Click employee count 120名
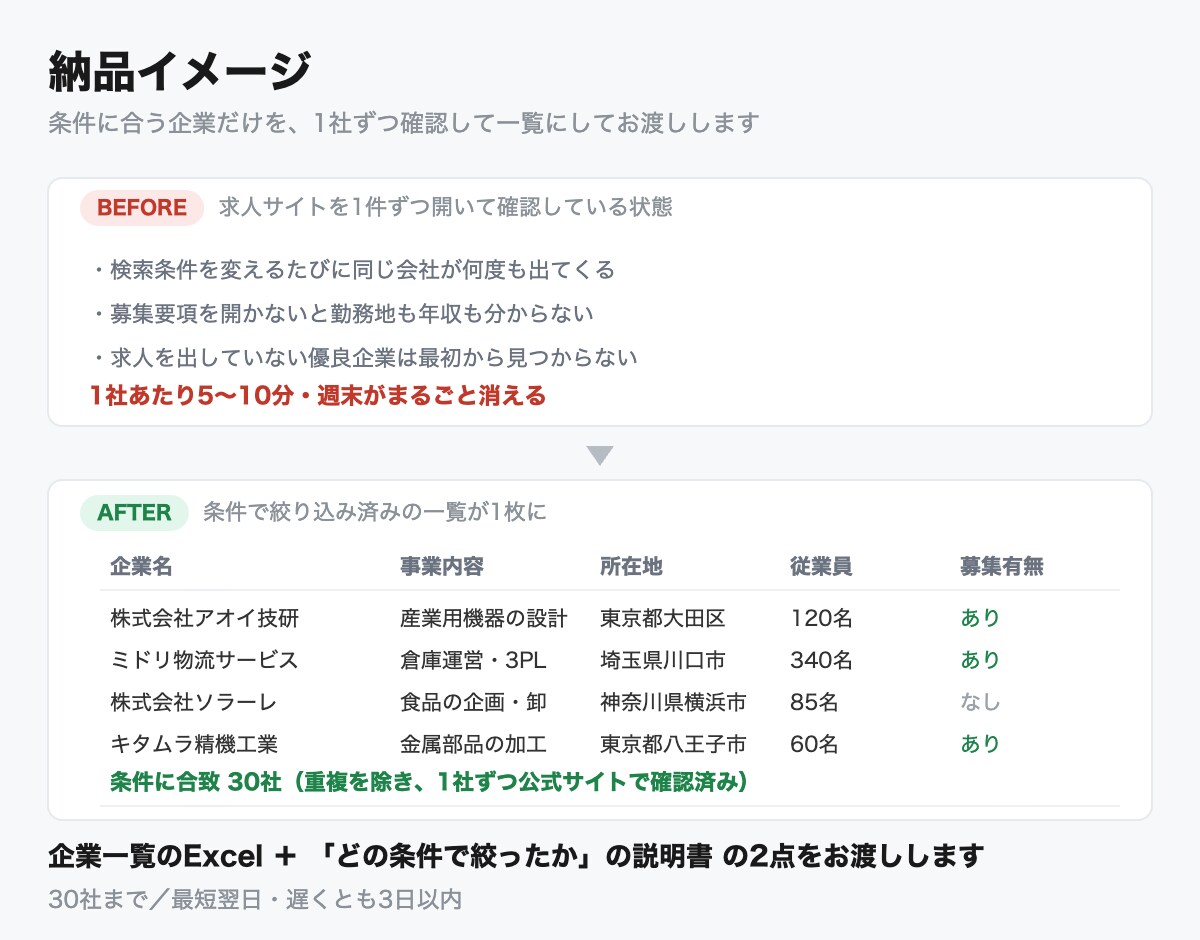This screenshot has height=940, width=1200. 821,618
